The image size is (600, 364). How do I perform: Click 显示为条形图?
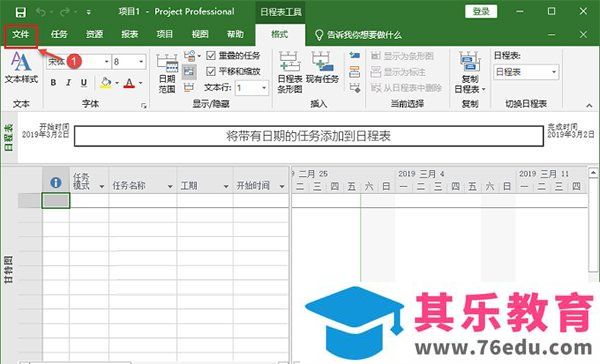tap(402, 56)
